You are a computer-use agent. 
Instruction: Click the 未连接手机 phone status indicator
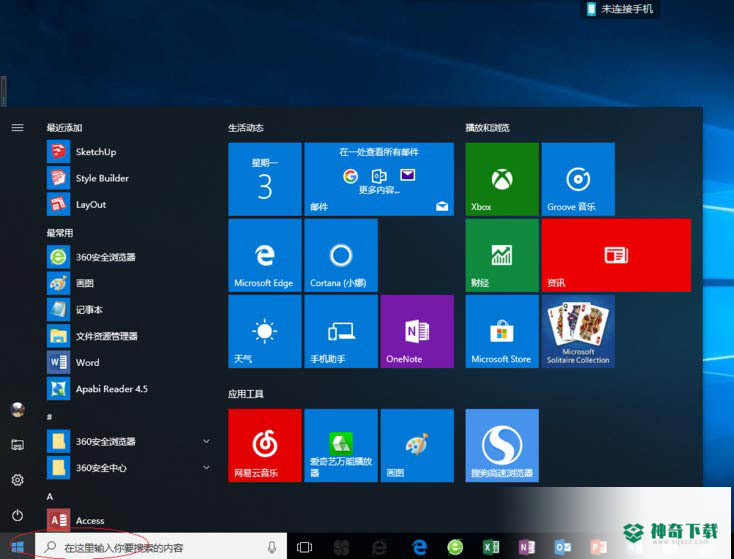coord(620,9)
